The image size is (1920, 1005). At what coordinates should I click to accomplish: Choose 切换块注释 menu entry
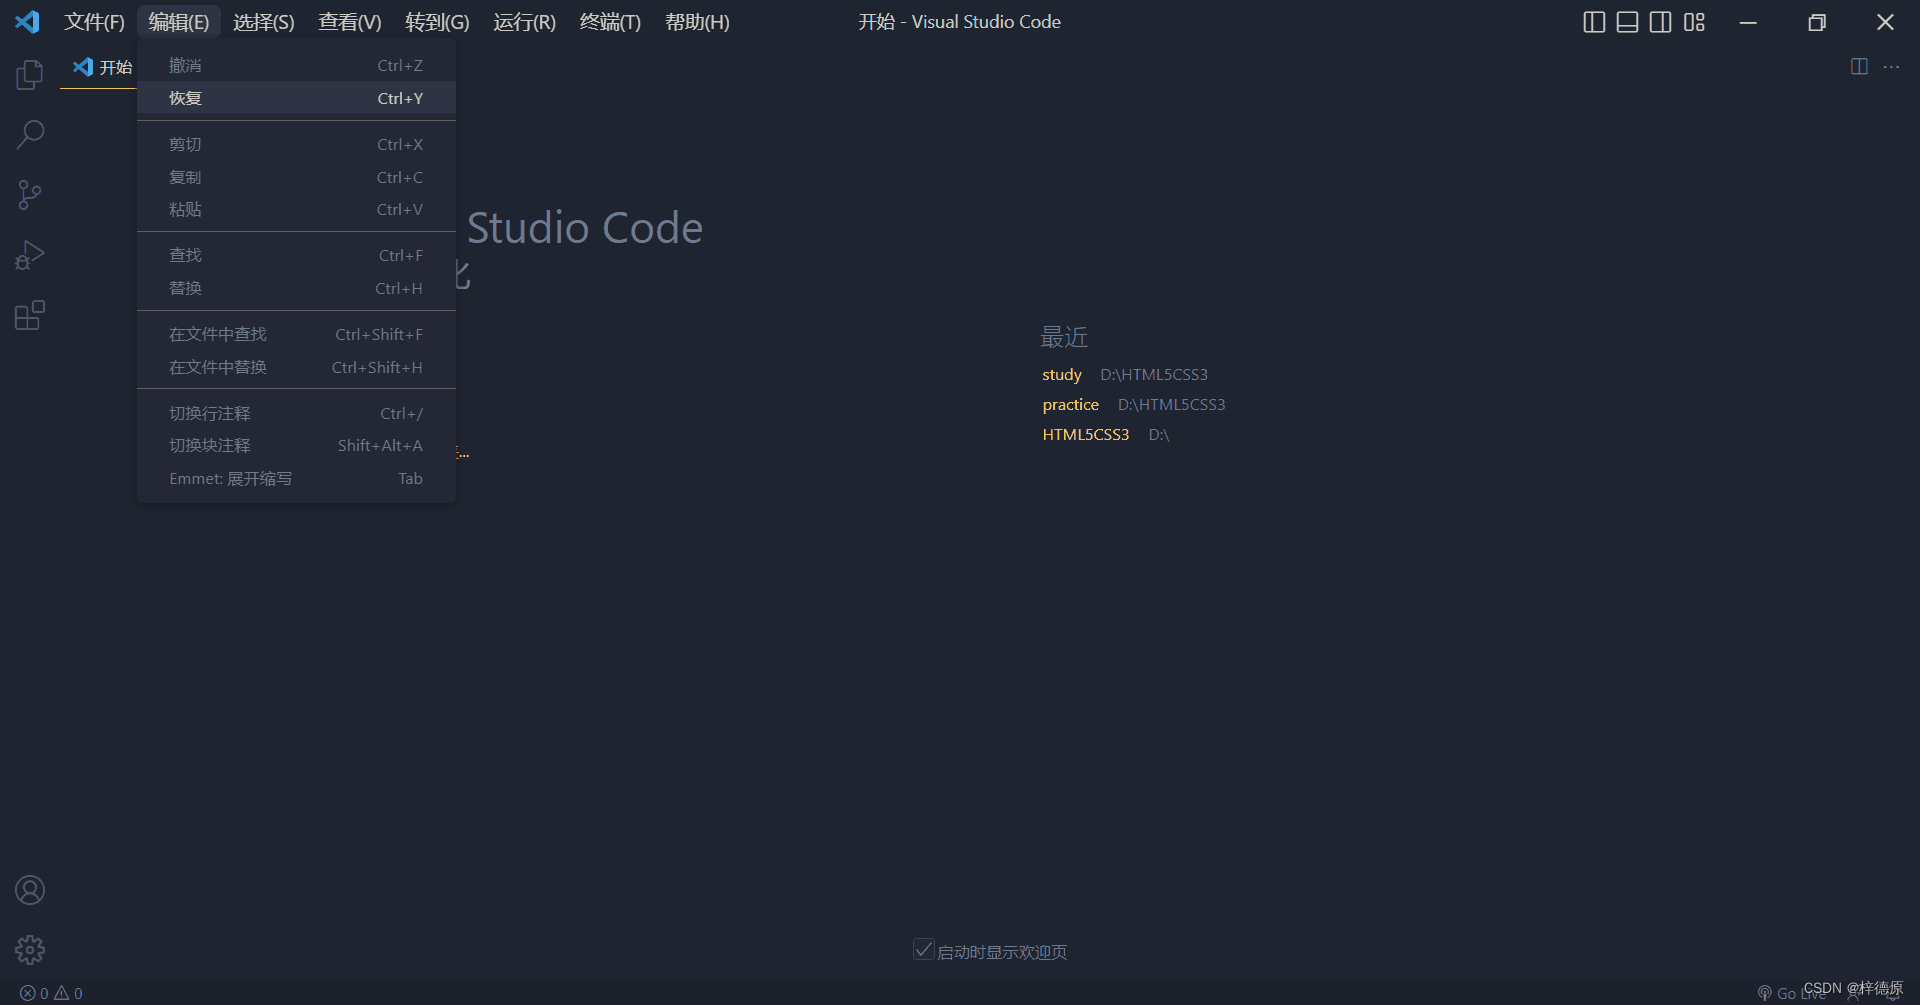pyautogui.click(x=296, y=445)
